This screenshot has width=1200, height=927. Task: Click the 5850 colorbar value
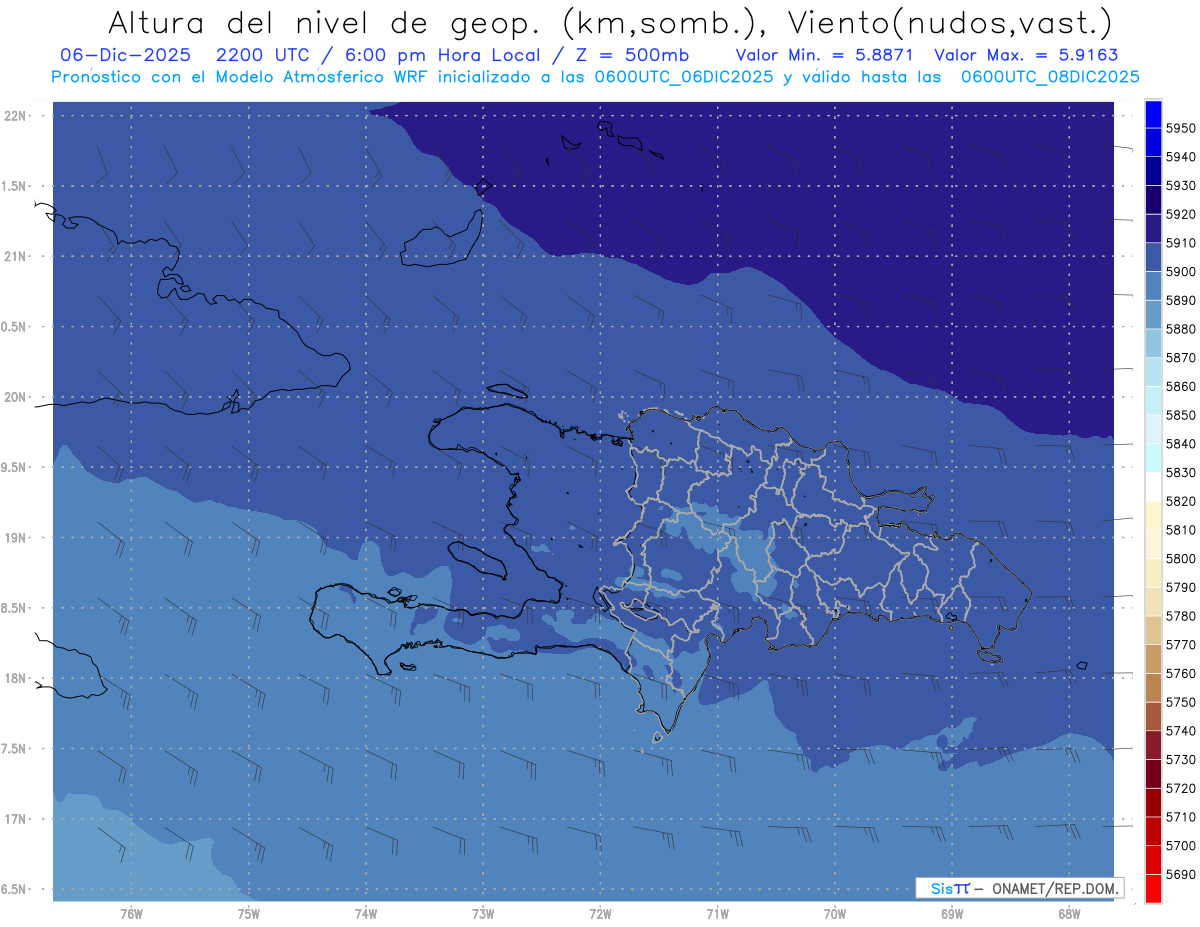coord(1181,415)
